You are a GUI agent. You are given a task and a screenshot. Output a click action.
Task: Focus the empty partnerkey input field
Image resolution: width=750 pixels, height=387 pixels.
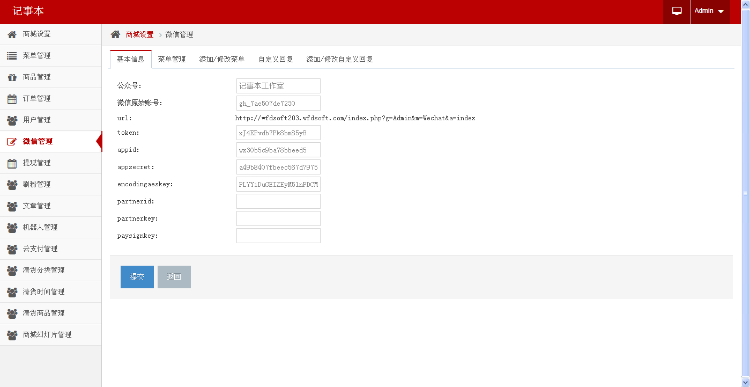pos(278,219)
